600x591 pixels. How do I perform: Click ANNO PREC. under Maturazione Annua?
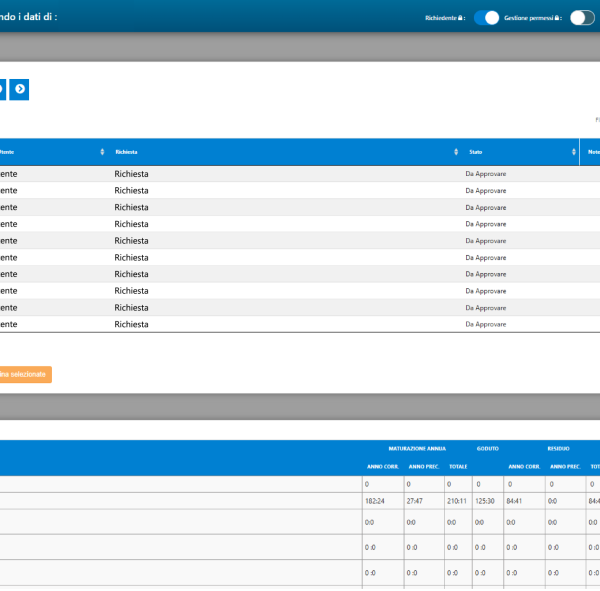424,467
